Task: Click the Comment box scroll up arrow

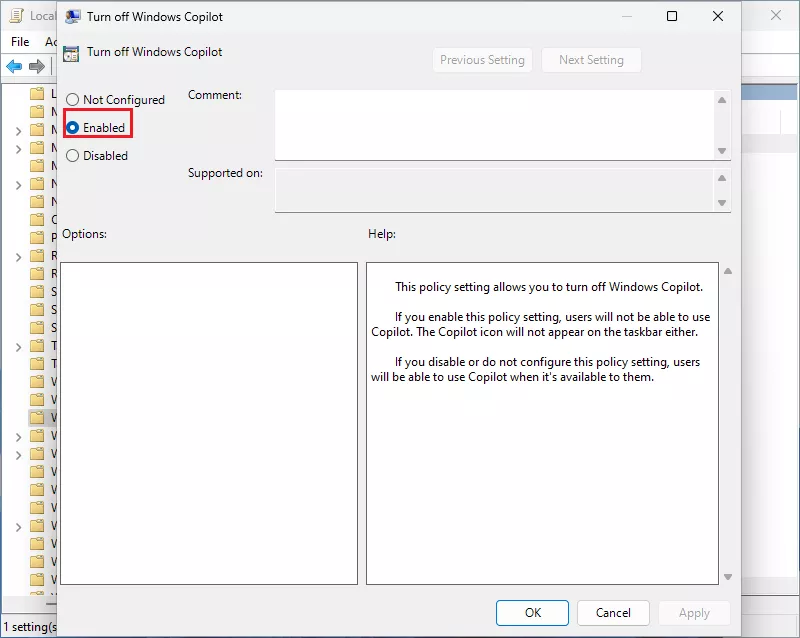Action: click(x=722, y=100)
